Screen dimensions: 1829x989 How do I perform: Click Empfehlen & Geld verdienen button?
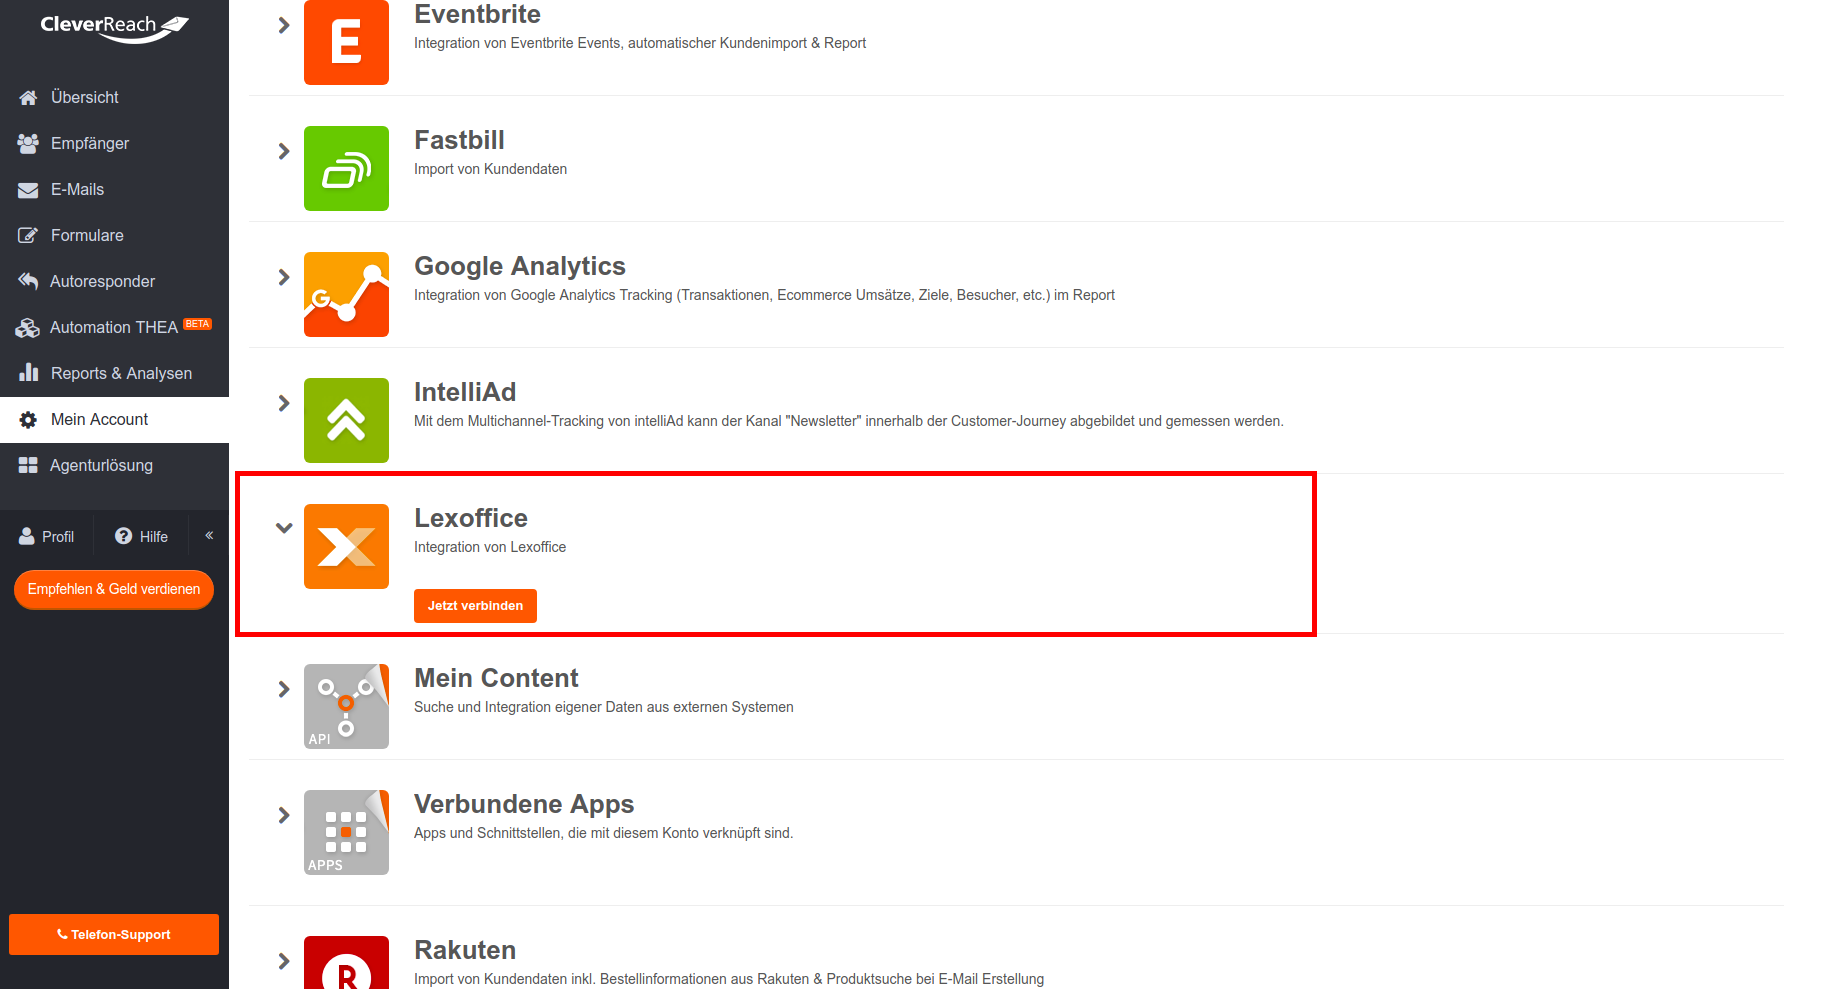click(114, 589)
